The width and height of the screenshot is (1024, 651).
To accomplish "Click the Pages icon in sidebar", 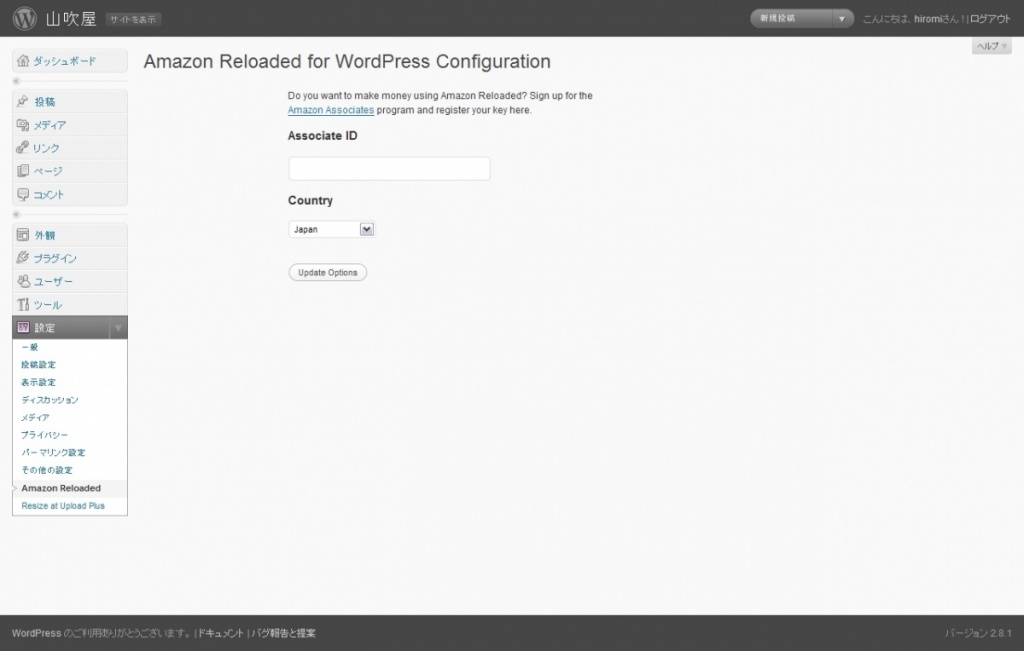I will click(23, 170).
